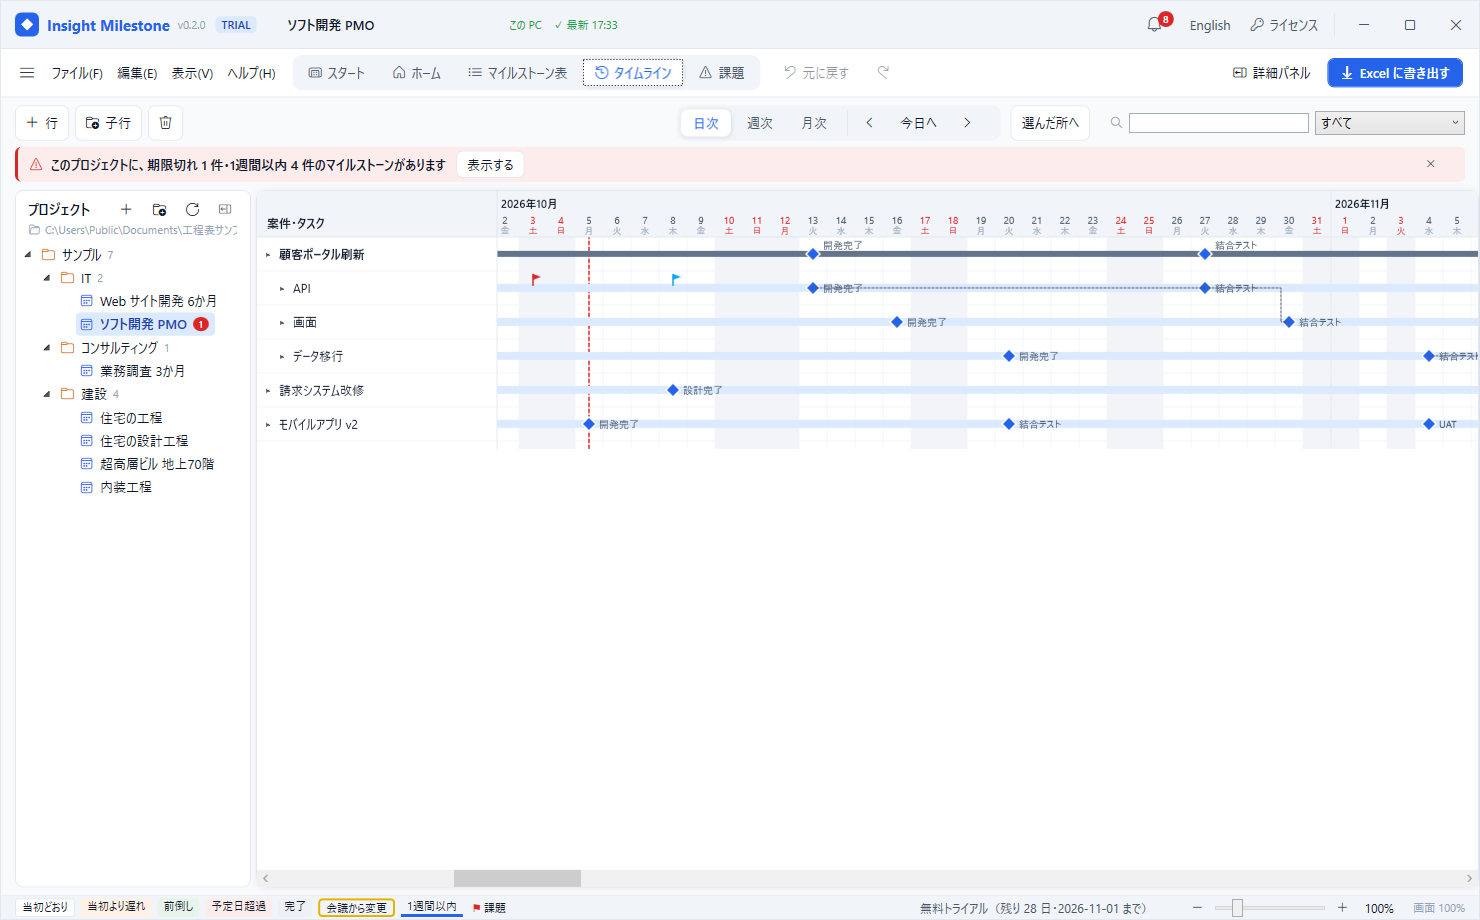Click the search magnifier icon
Screen dimensions: 1480x920
(x=1116, y=123)
